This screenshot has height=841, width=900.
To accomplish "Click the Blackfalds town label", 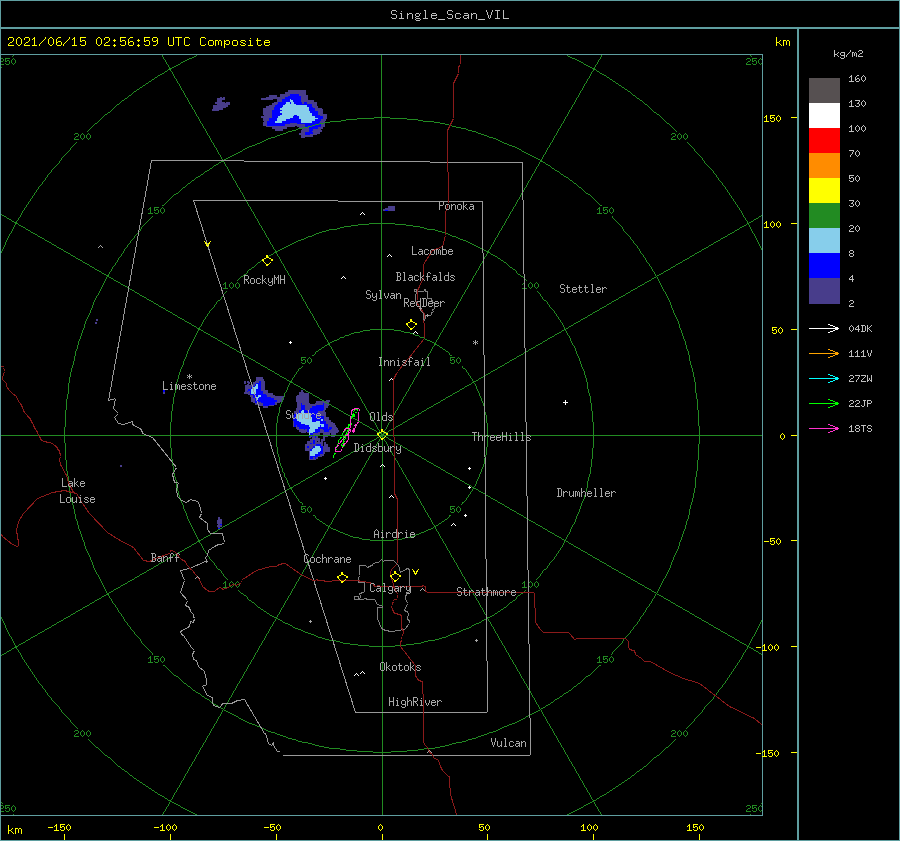I will (x=425, y=277).
